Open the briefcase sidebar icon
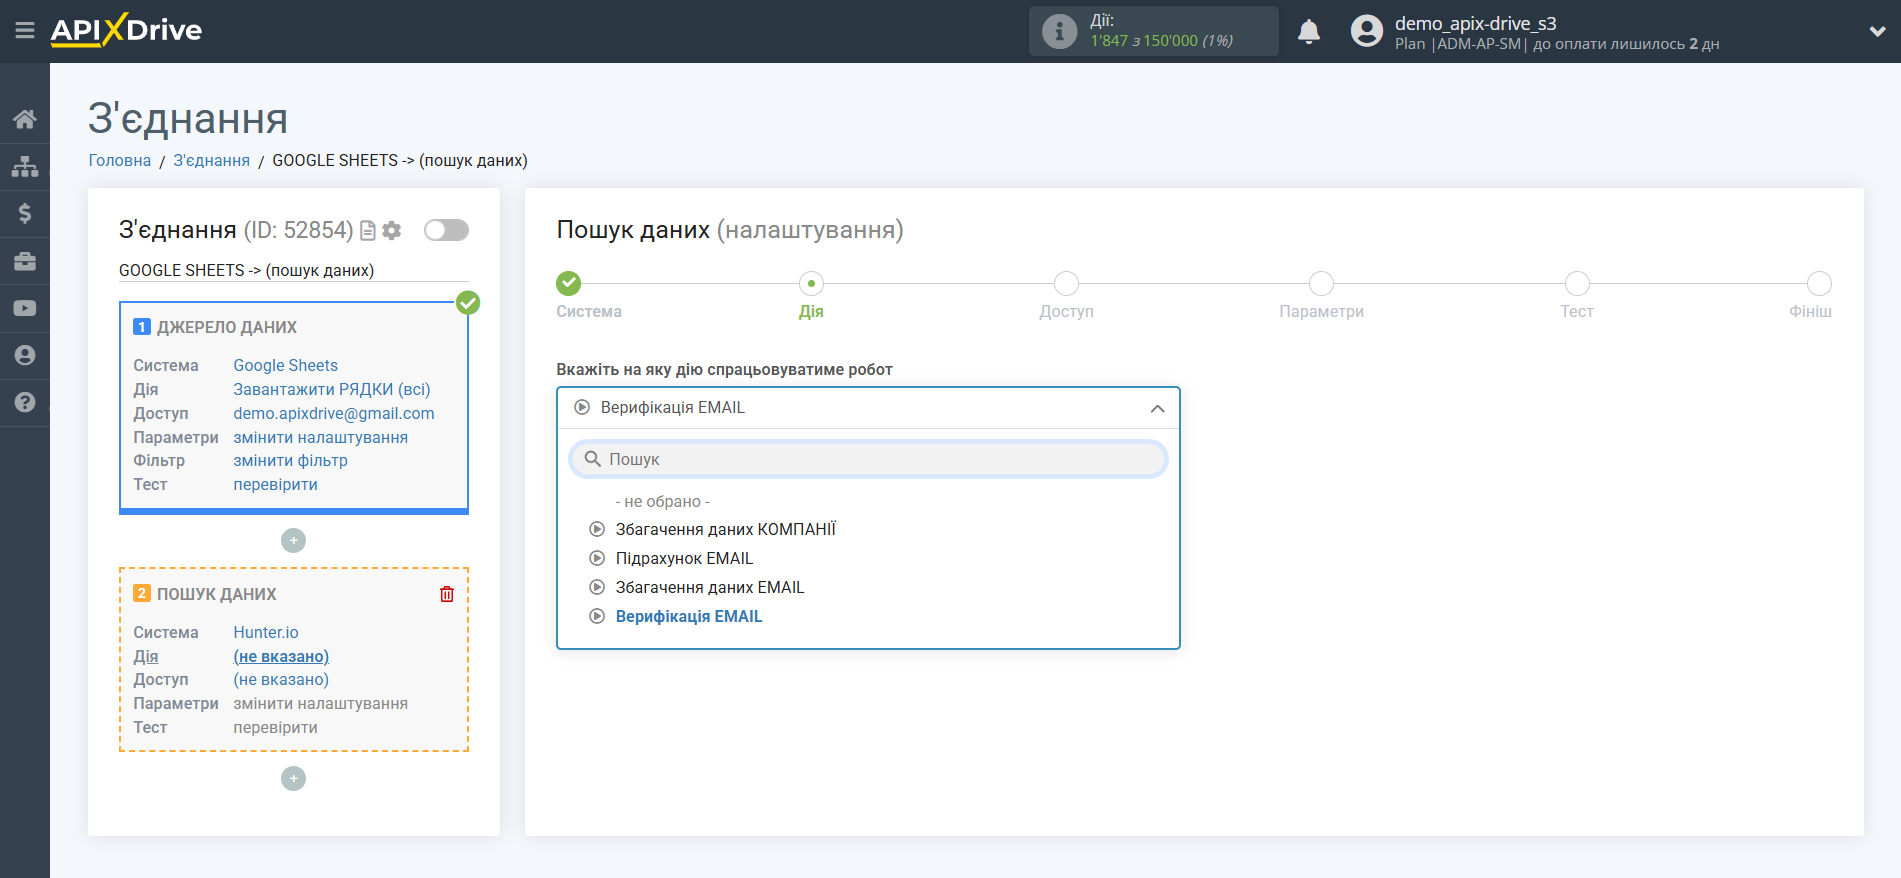Screen dimensions: 1901x878 25,261
